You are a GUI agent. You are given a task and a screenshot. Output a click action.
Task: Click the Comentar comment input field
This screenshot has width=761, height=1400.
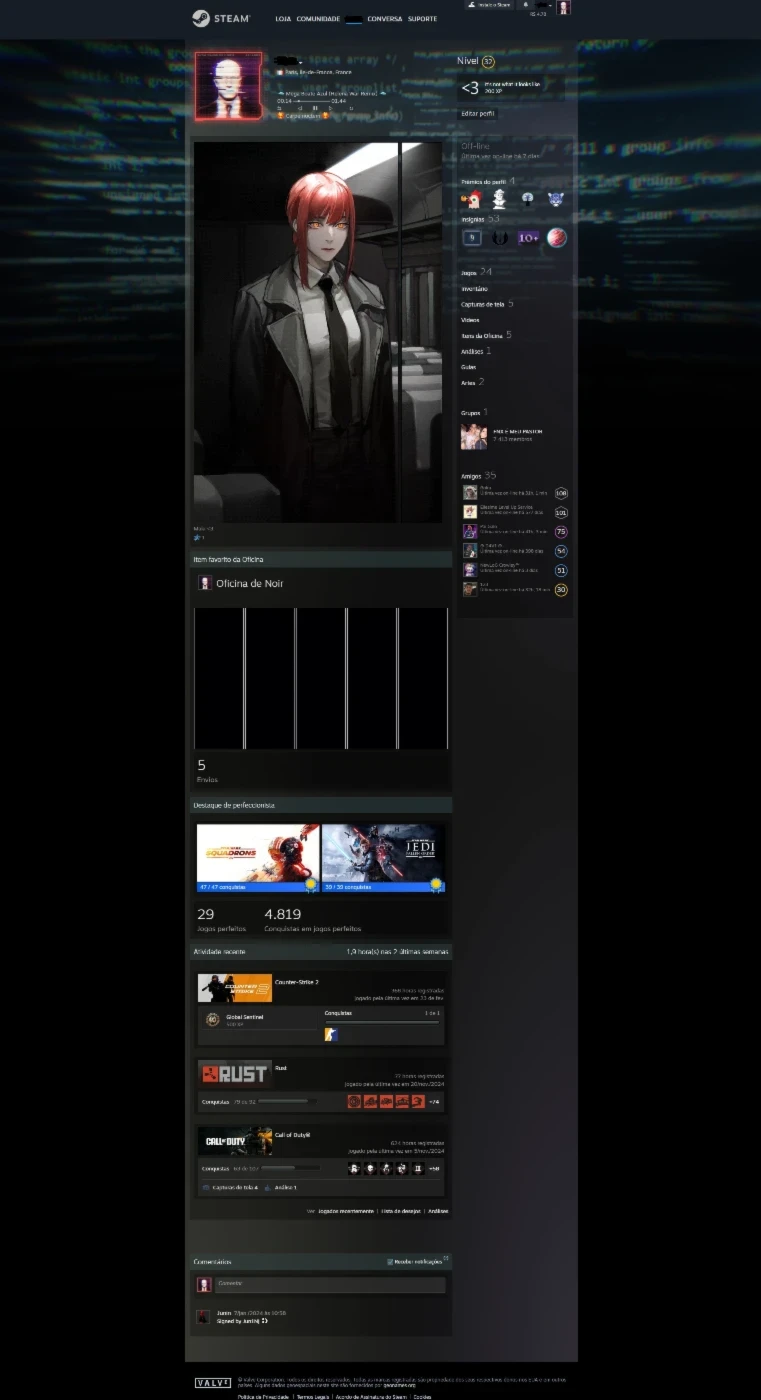click(330, 1284)
